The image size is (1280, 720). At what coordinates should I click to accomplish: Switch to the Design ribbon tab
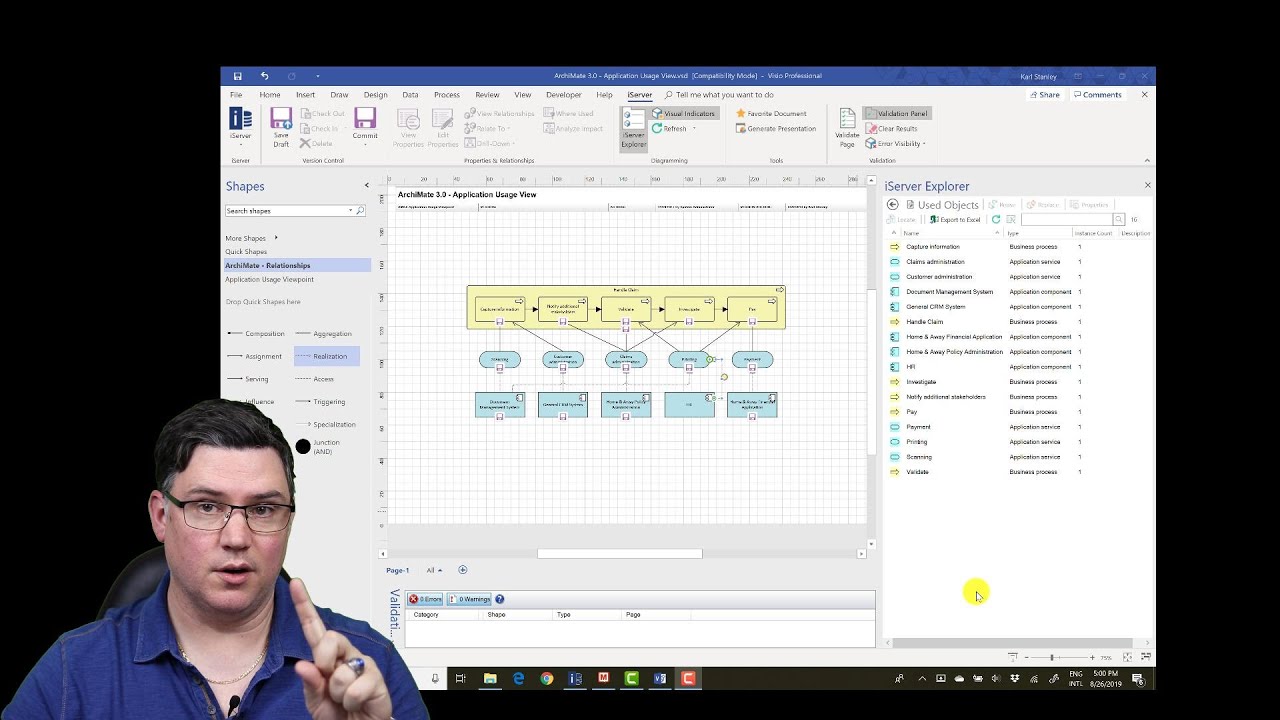375,95
